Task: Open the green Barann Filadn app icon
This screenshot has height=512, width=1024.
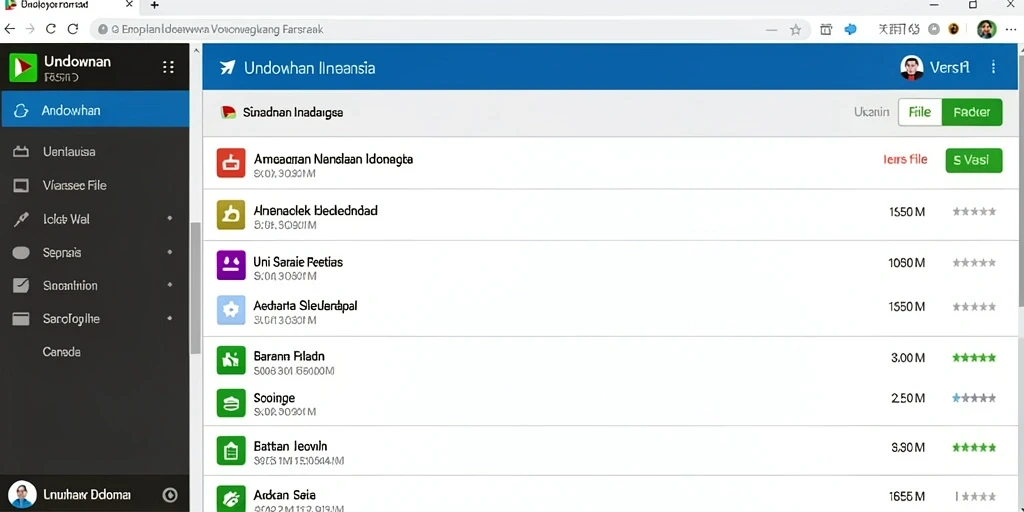Action: (x=231, y=360)
